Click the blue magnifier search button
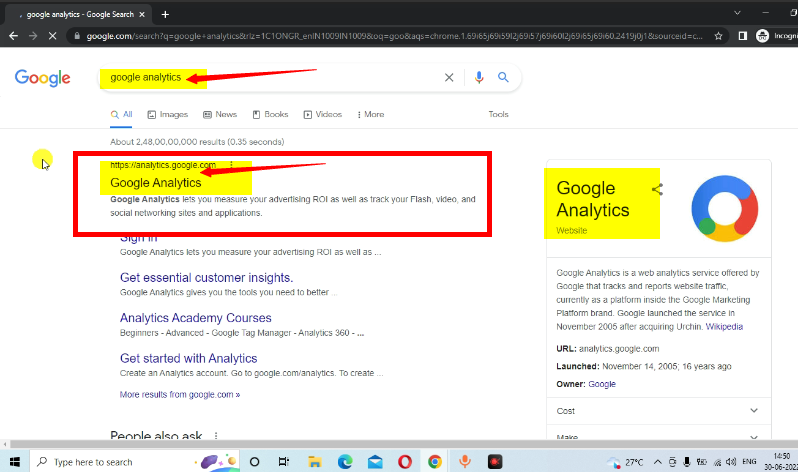This screenshot has height=472, width=798. (x=503, y=77)
